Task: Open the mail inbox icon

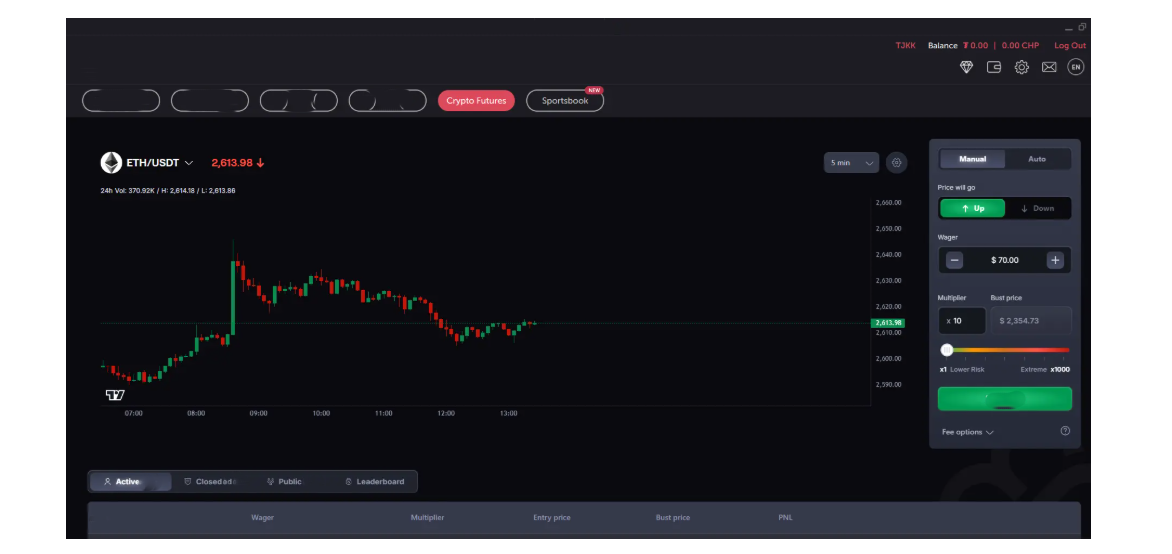Action: (x=1049, y=67)
